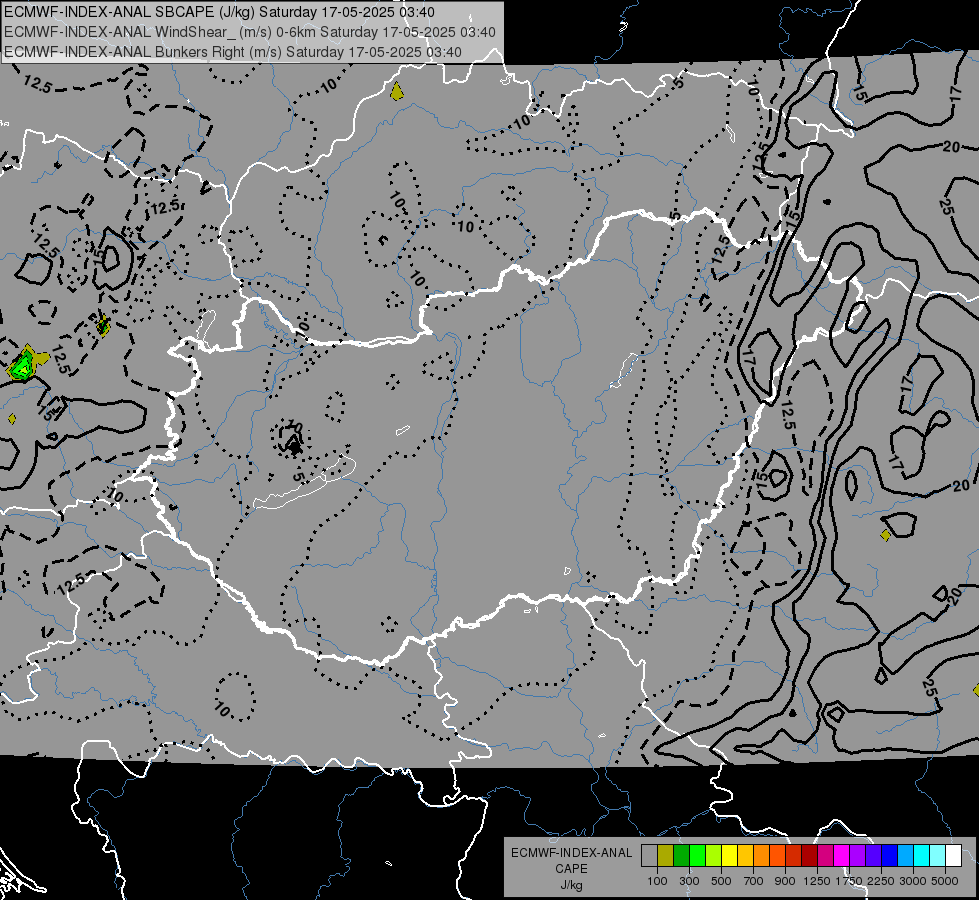The image size is (979, 900).
Task: Select the WindShear_ 0-6km title line
Action: 250,32
